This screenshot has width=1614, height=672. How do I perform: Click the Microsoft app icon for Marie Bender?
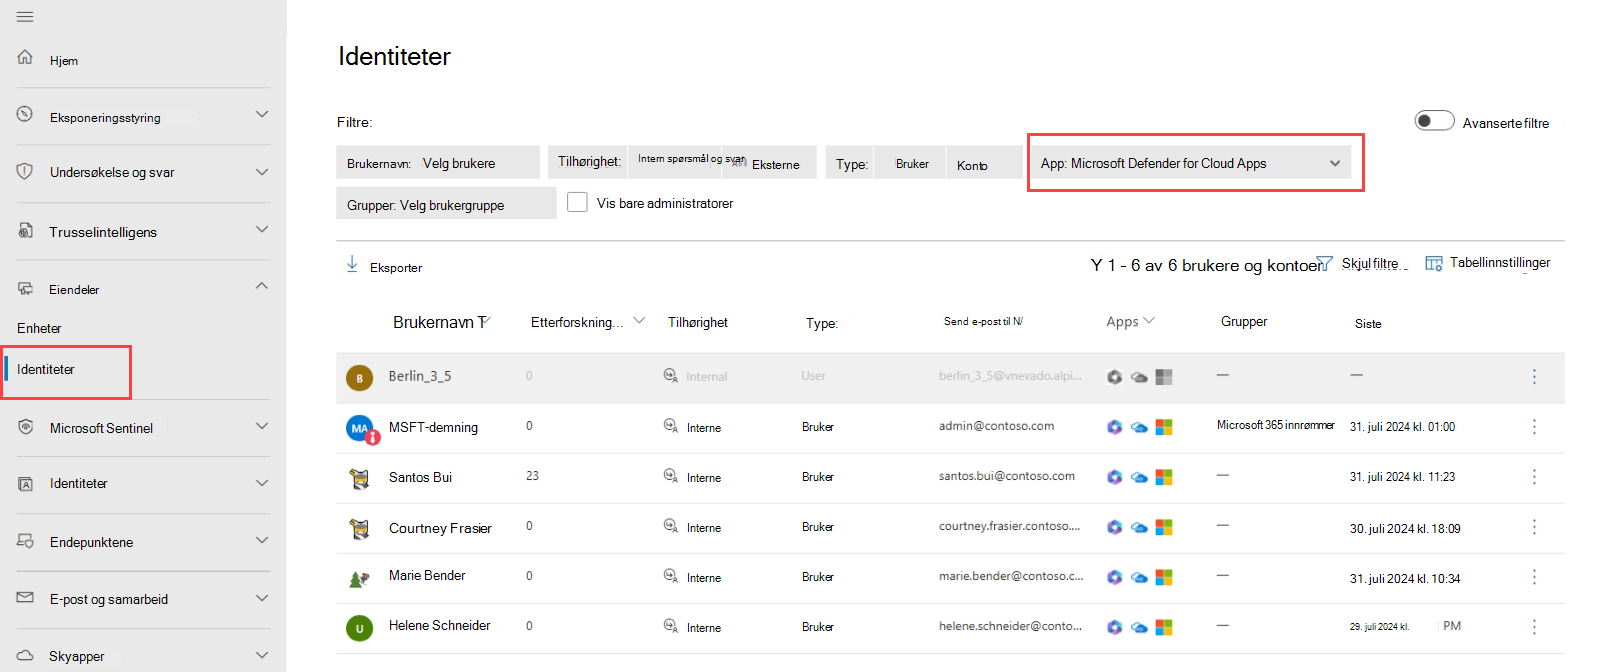(x=1164, y=577)
